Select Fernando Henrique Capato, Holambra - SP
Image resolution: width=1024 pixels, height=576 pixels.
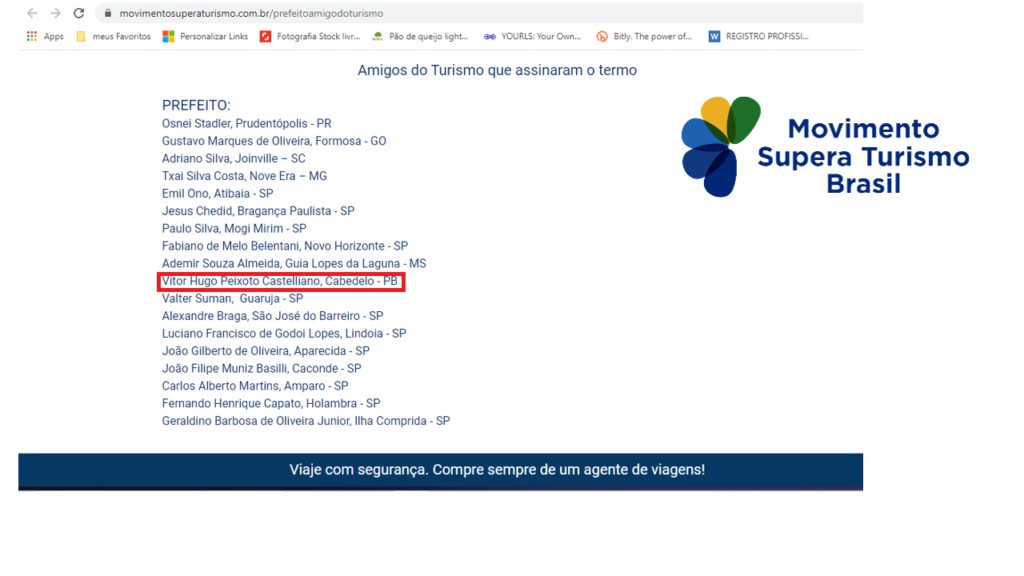pyautogui.click(x=271, y=404)
